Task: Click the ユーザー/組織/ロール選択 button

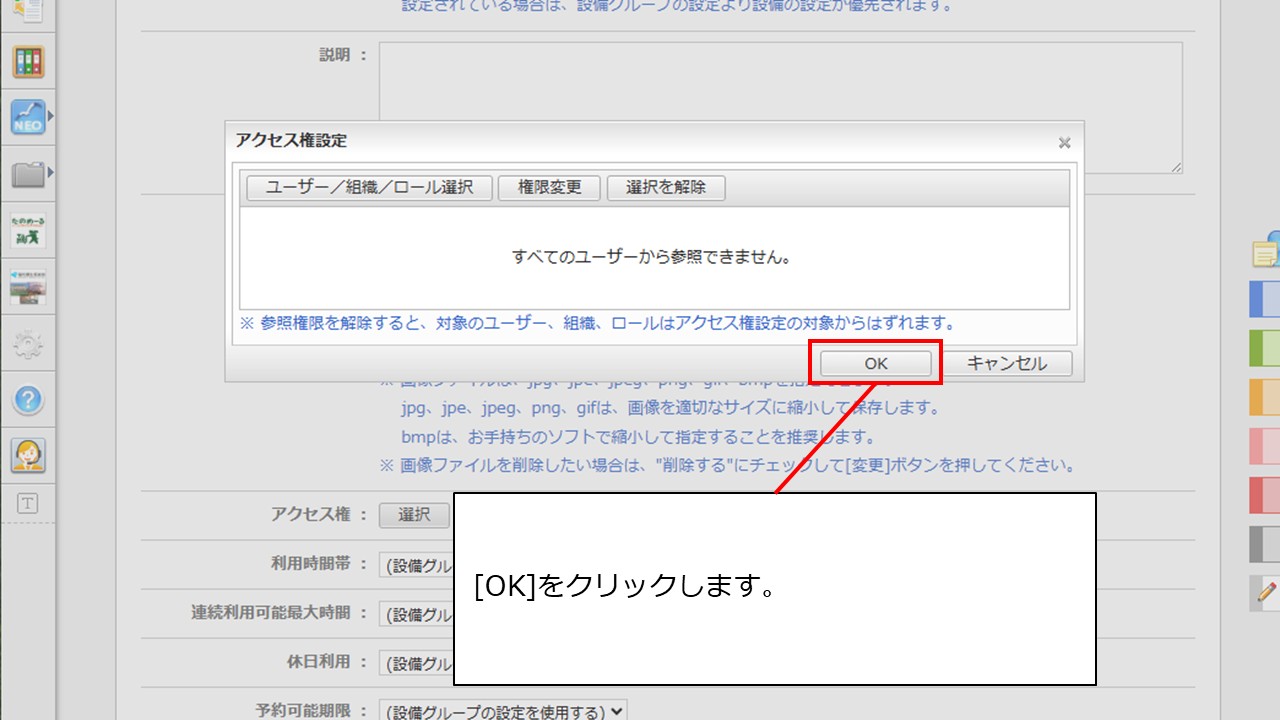Action: pos(369,187)
